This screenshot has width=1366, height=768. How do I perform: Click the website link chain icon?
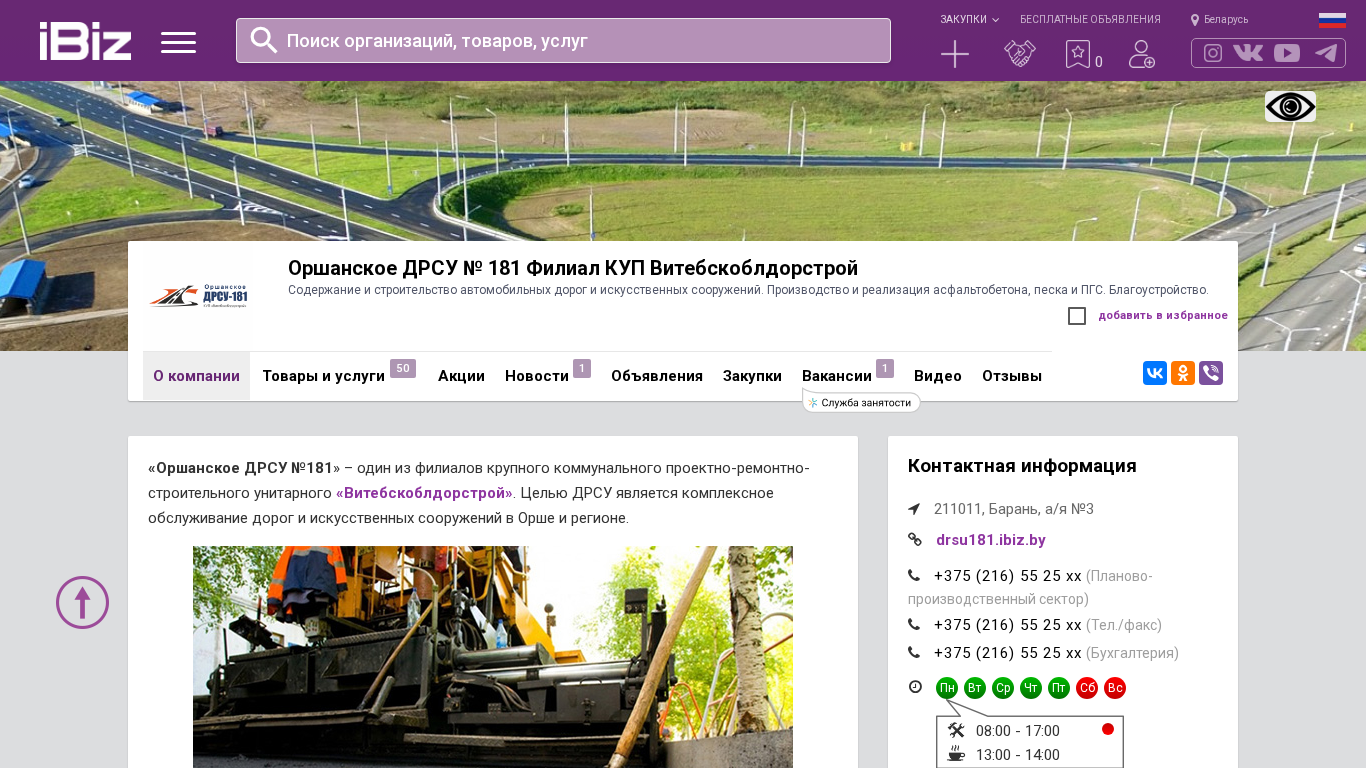point(914,540)
